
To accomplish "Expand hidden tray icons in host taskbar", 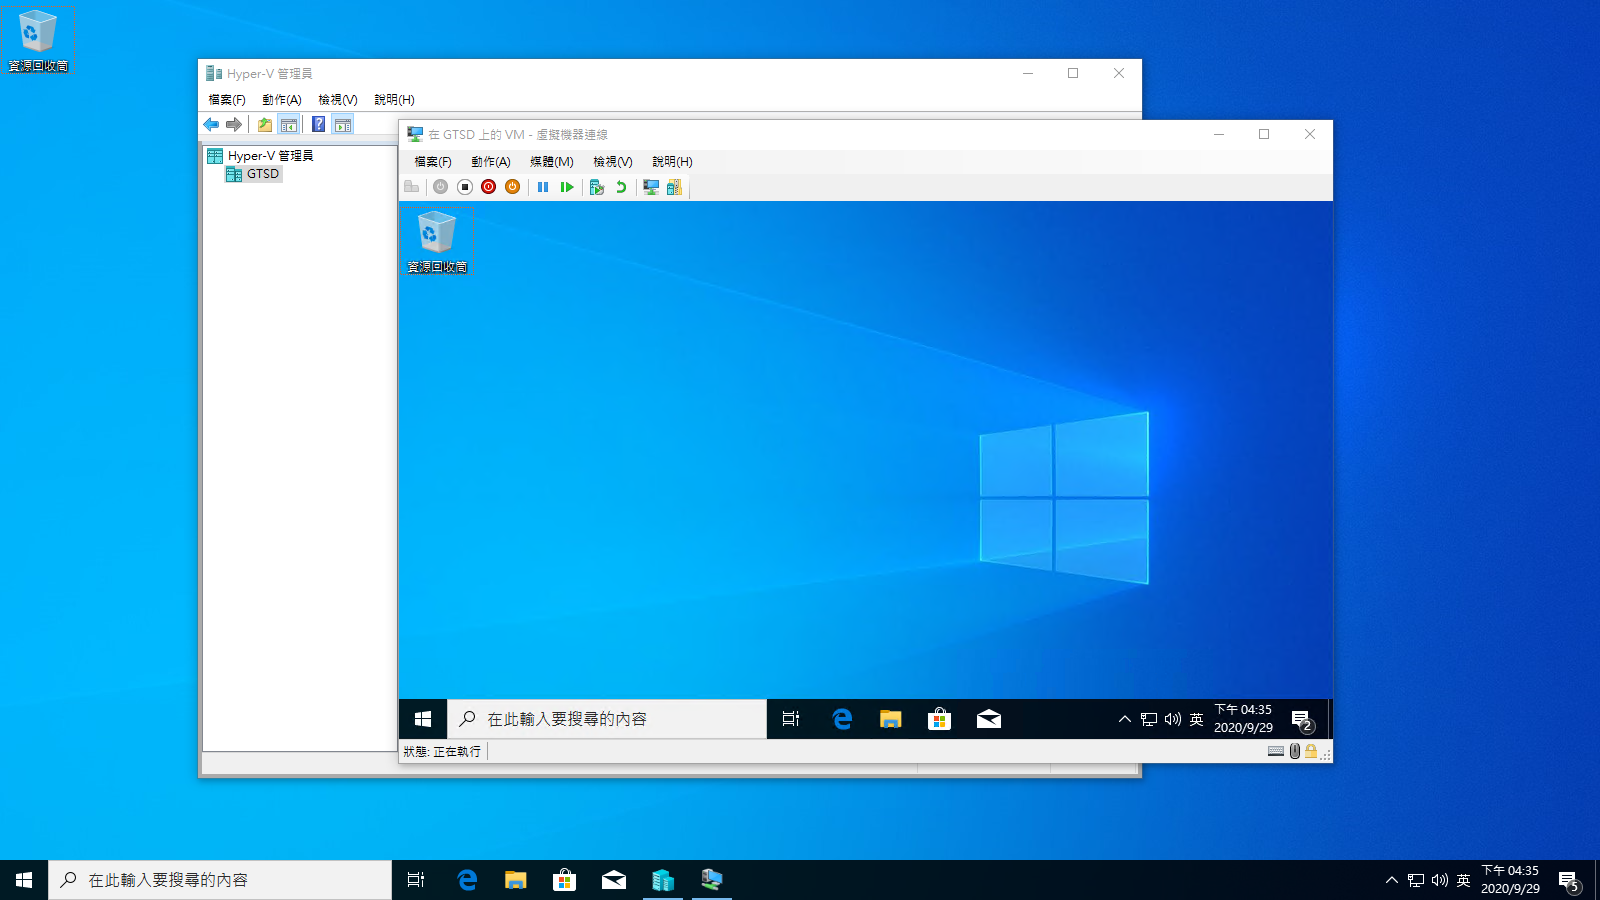I will point(1391,880).
